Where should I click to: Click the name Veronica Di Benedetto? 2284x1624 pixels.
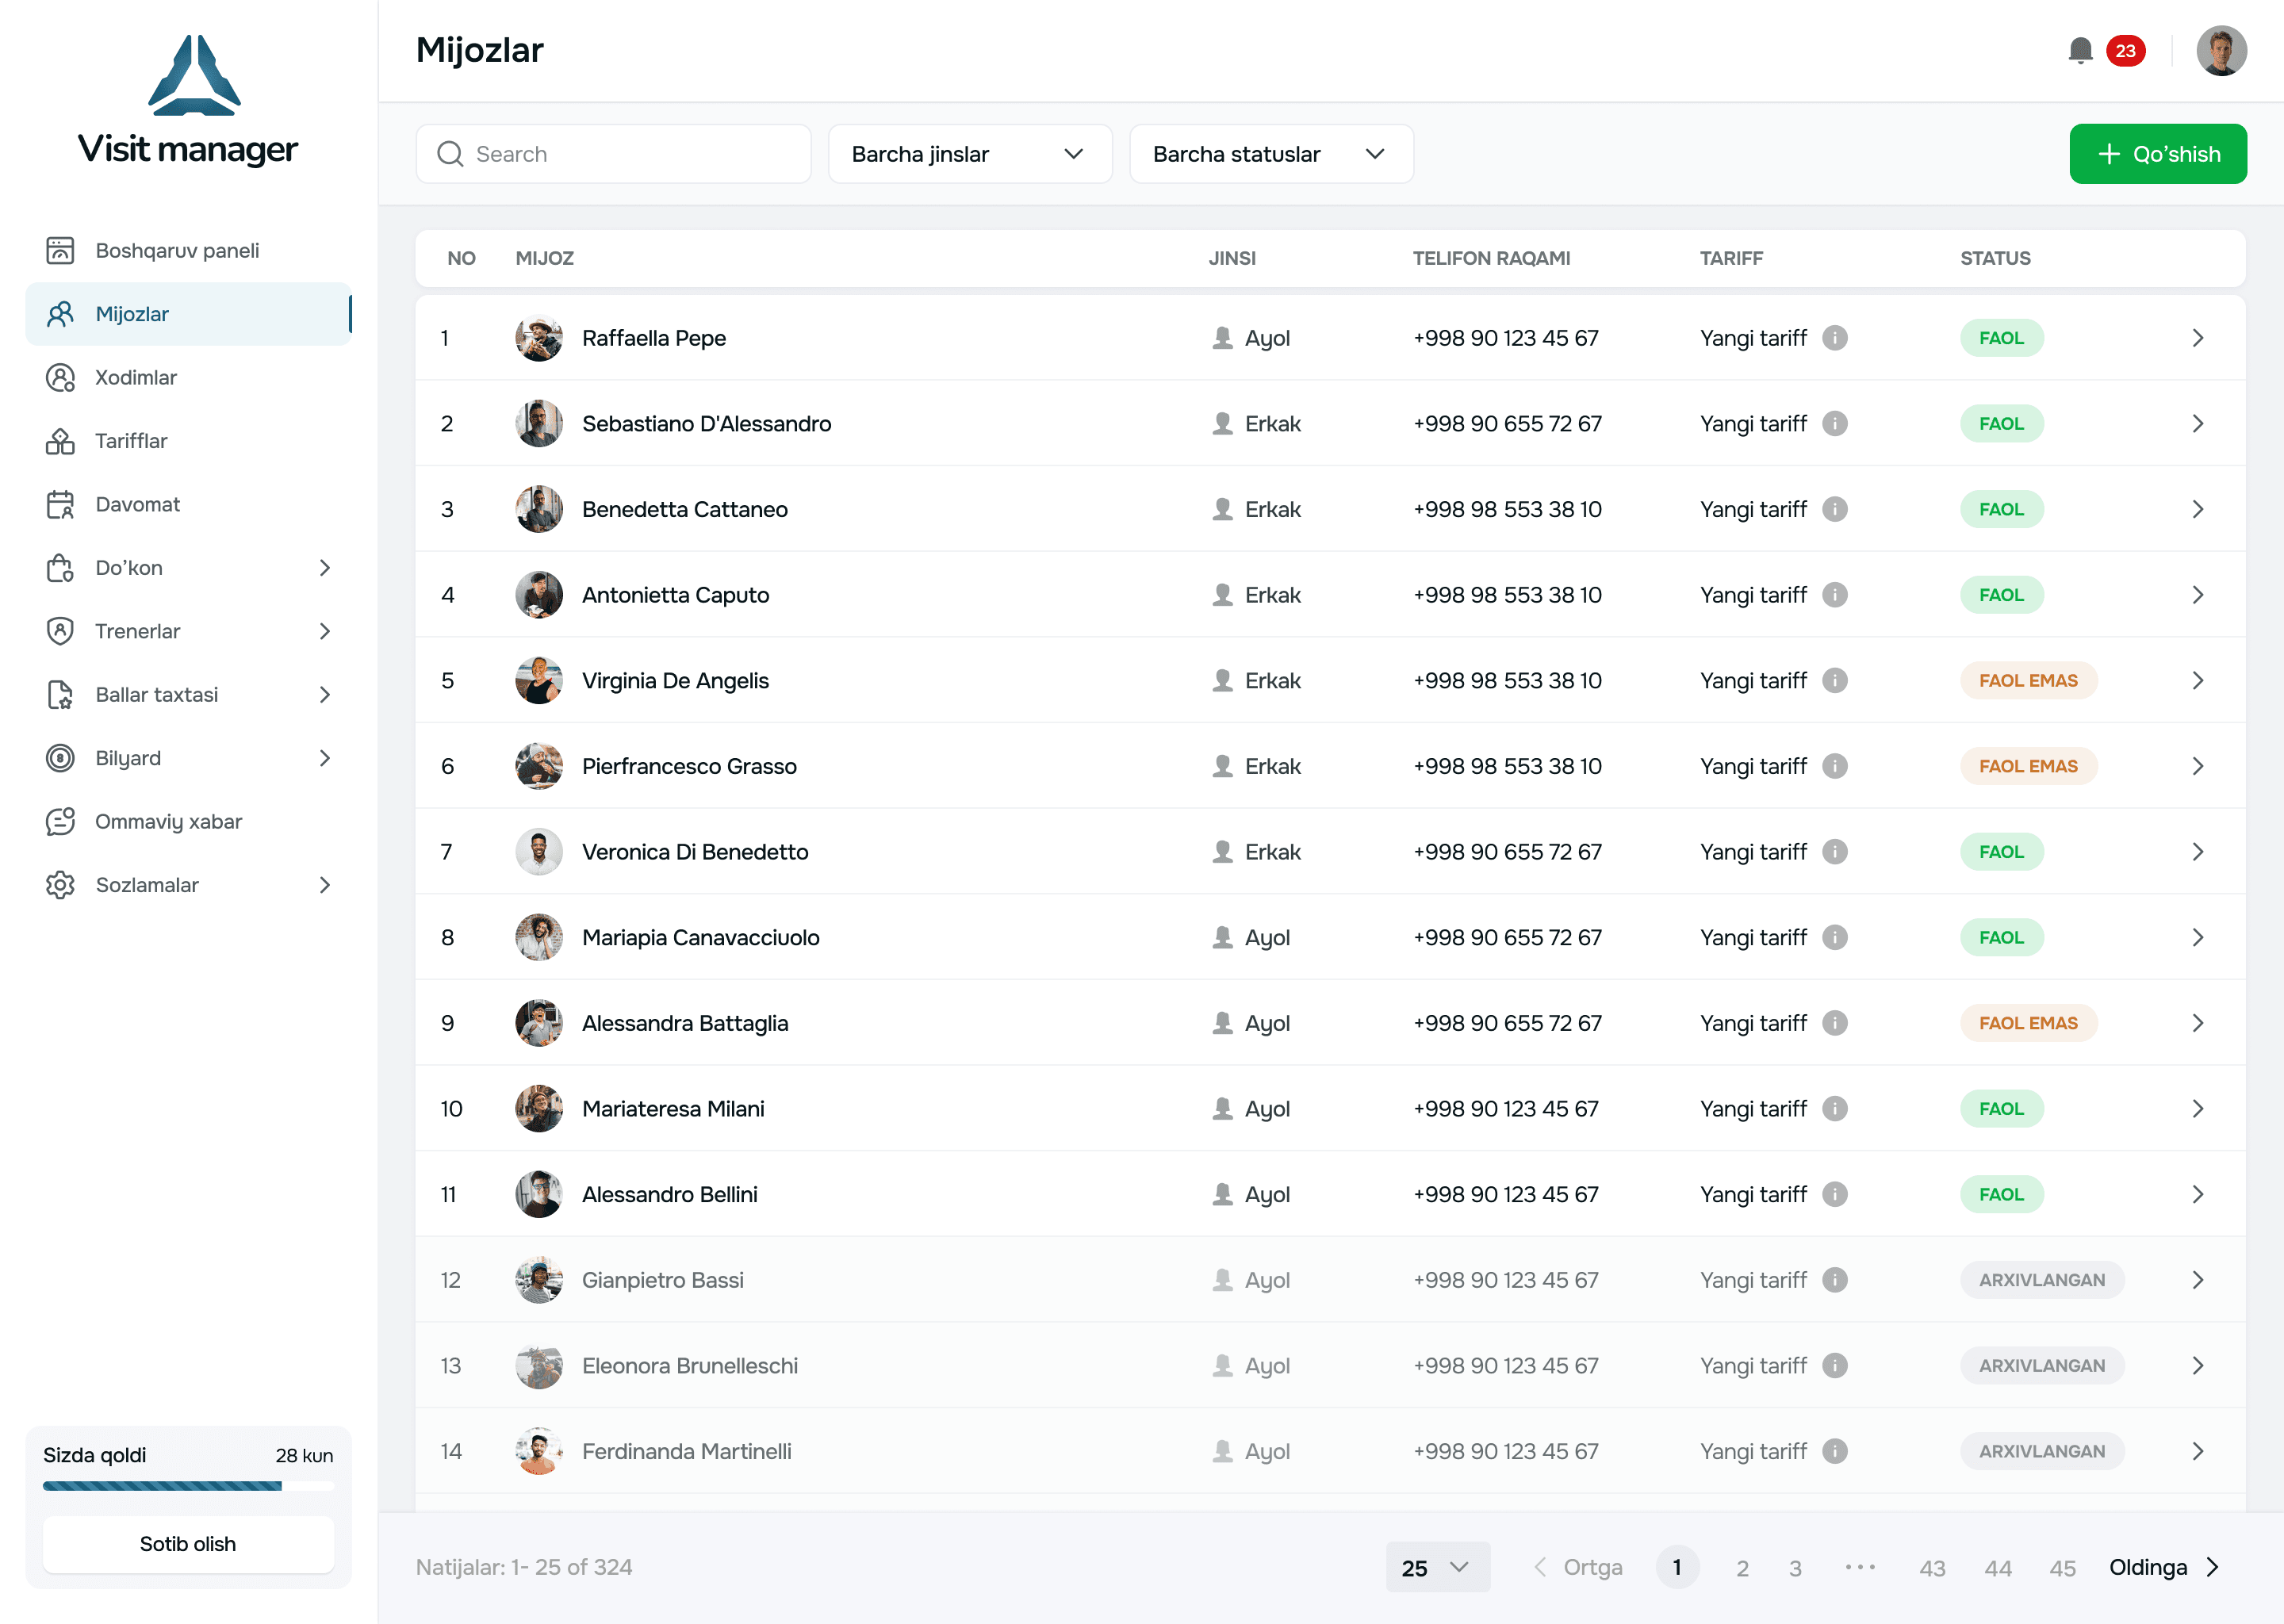pos(695,852)
